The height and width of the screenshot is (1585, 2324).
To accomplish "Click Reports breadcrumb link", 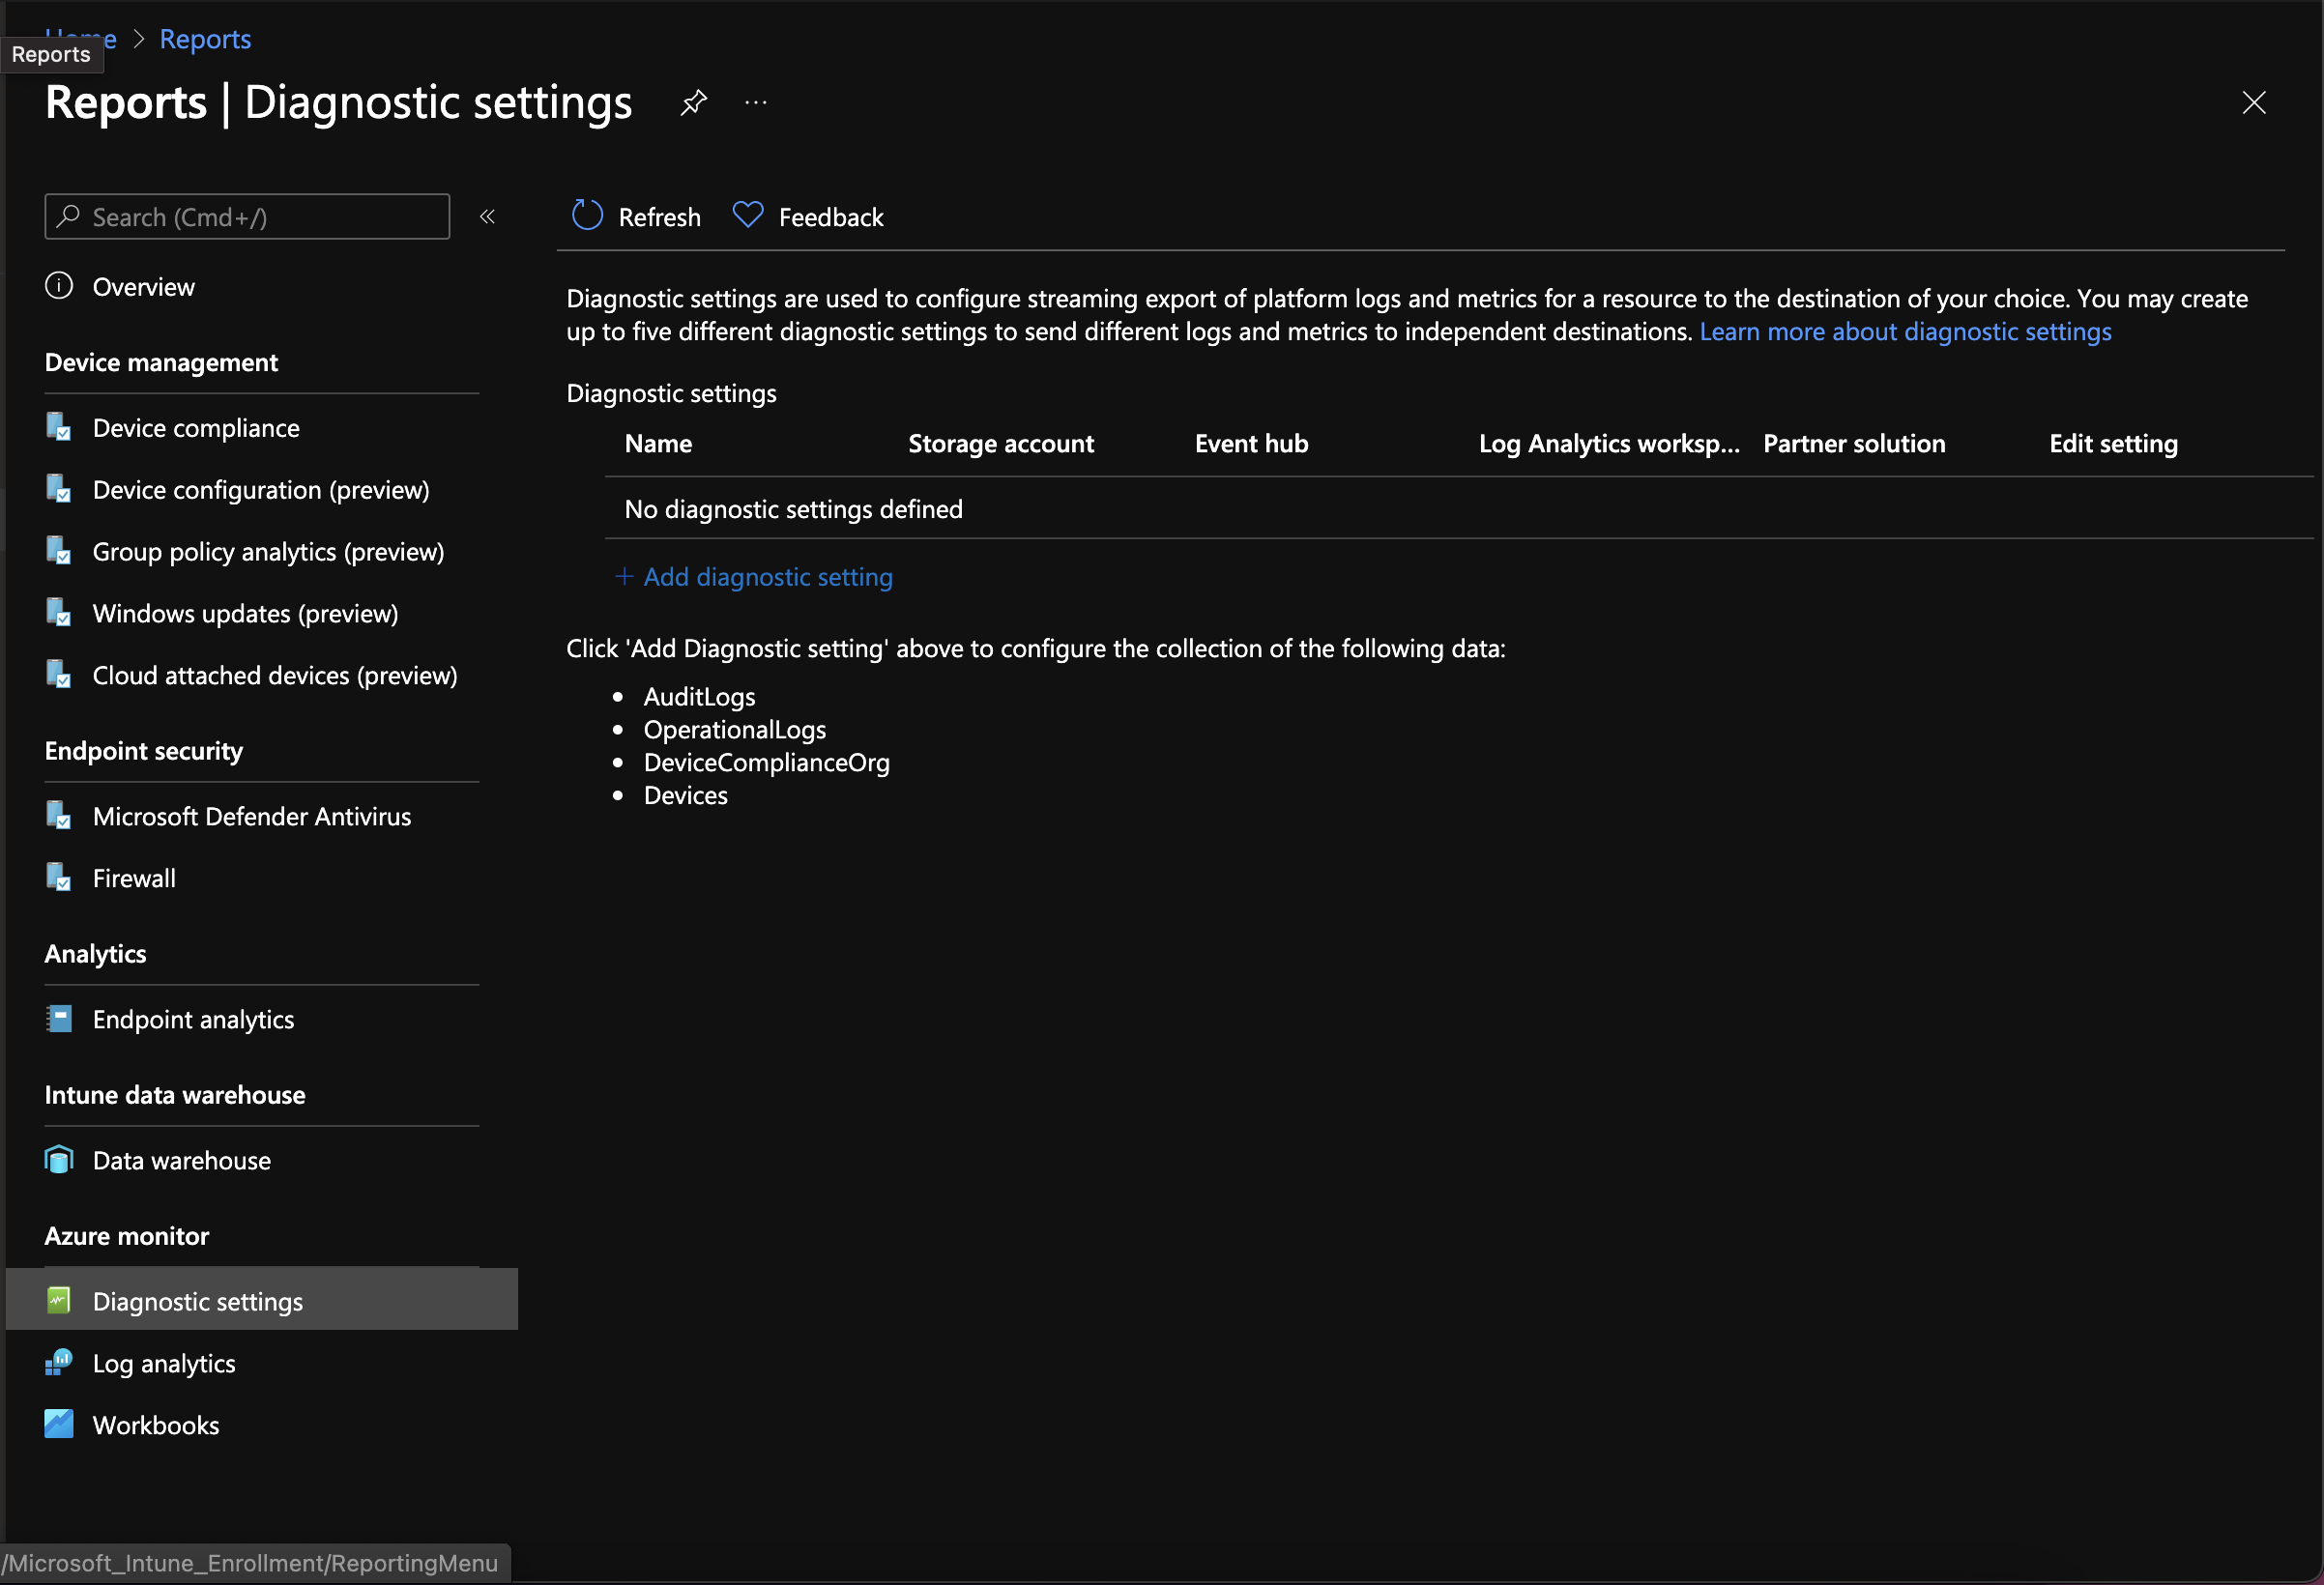I will coord(205,39).
